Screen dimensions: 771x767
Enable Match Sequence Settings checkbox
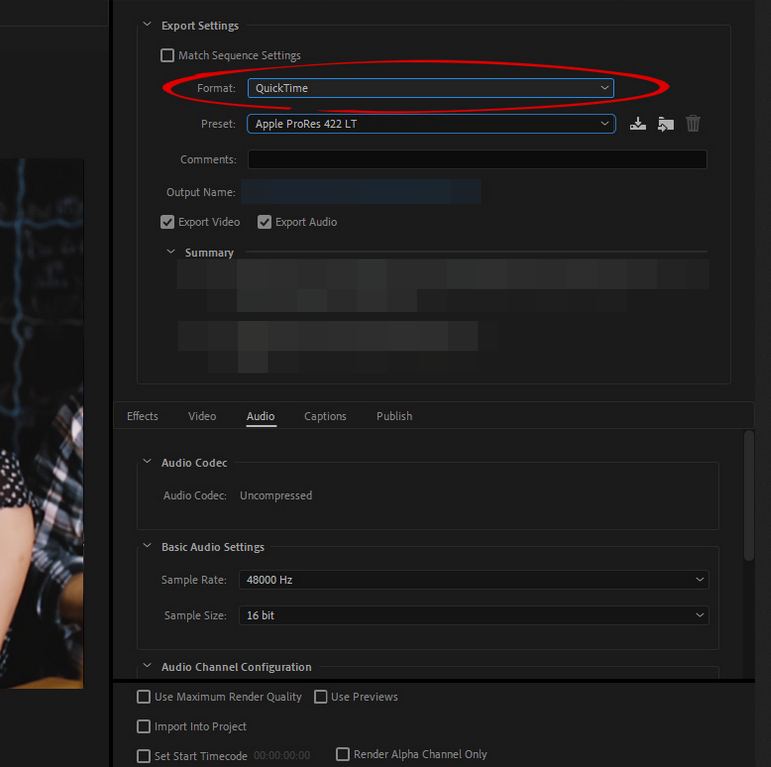pyautogui.click(x=168, y=56)
